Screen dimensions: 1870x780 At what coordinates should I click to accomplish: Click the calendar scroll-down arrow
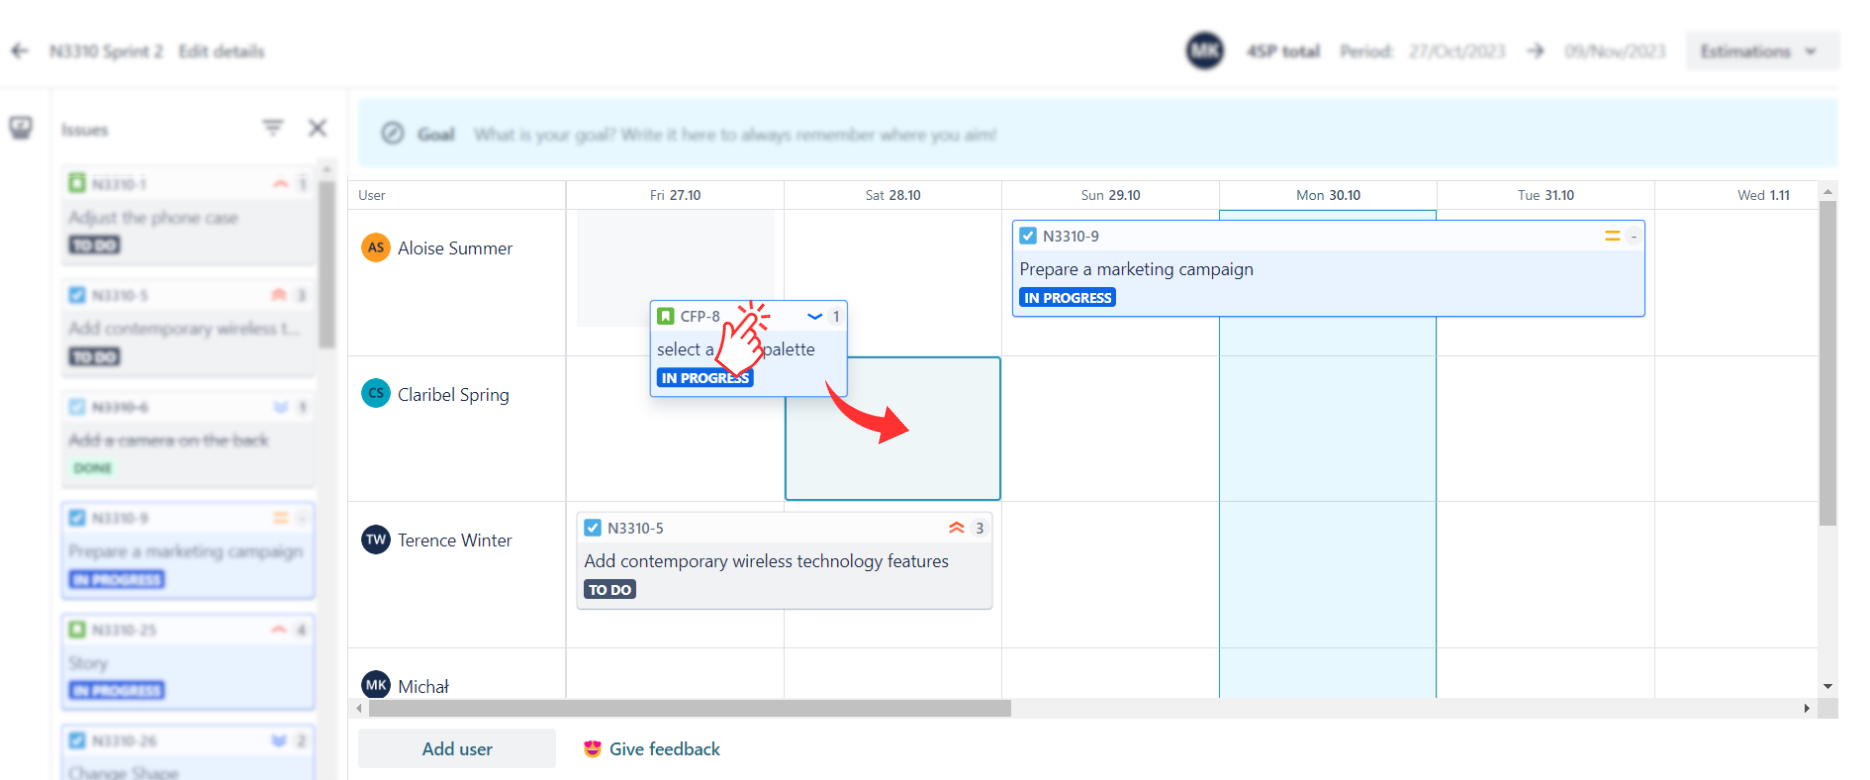coord(1828,687)
